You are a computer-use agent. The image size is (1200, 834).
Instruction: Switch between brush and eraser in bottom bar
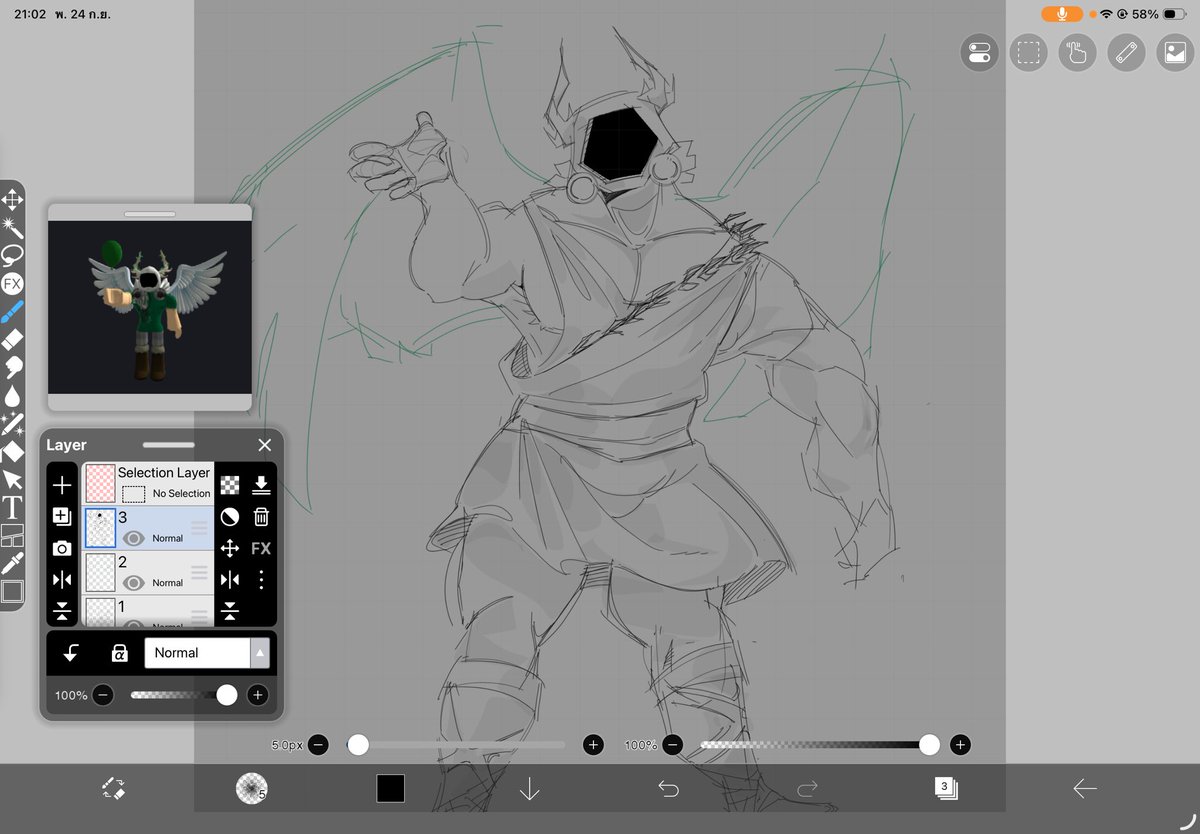coord(113,789)
